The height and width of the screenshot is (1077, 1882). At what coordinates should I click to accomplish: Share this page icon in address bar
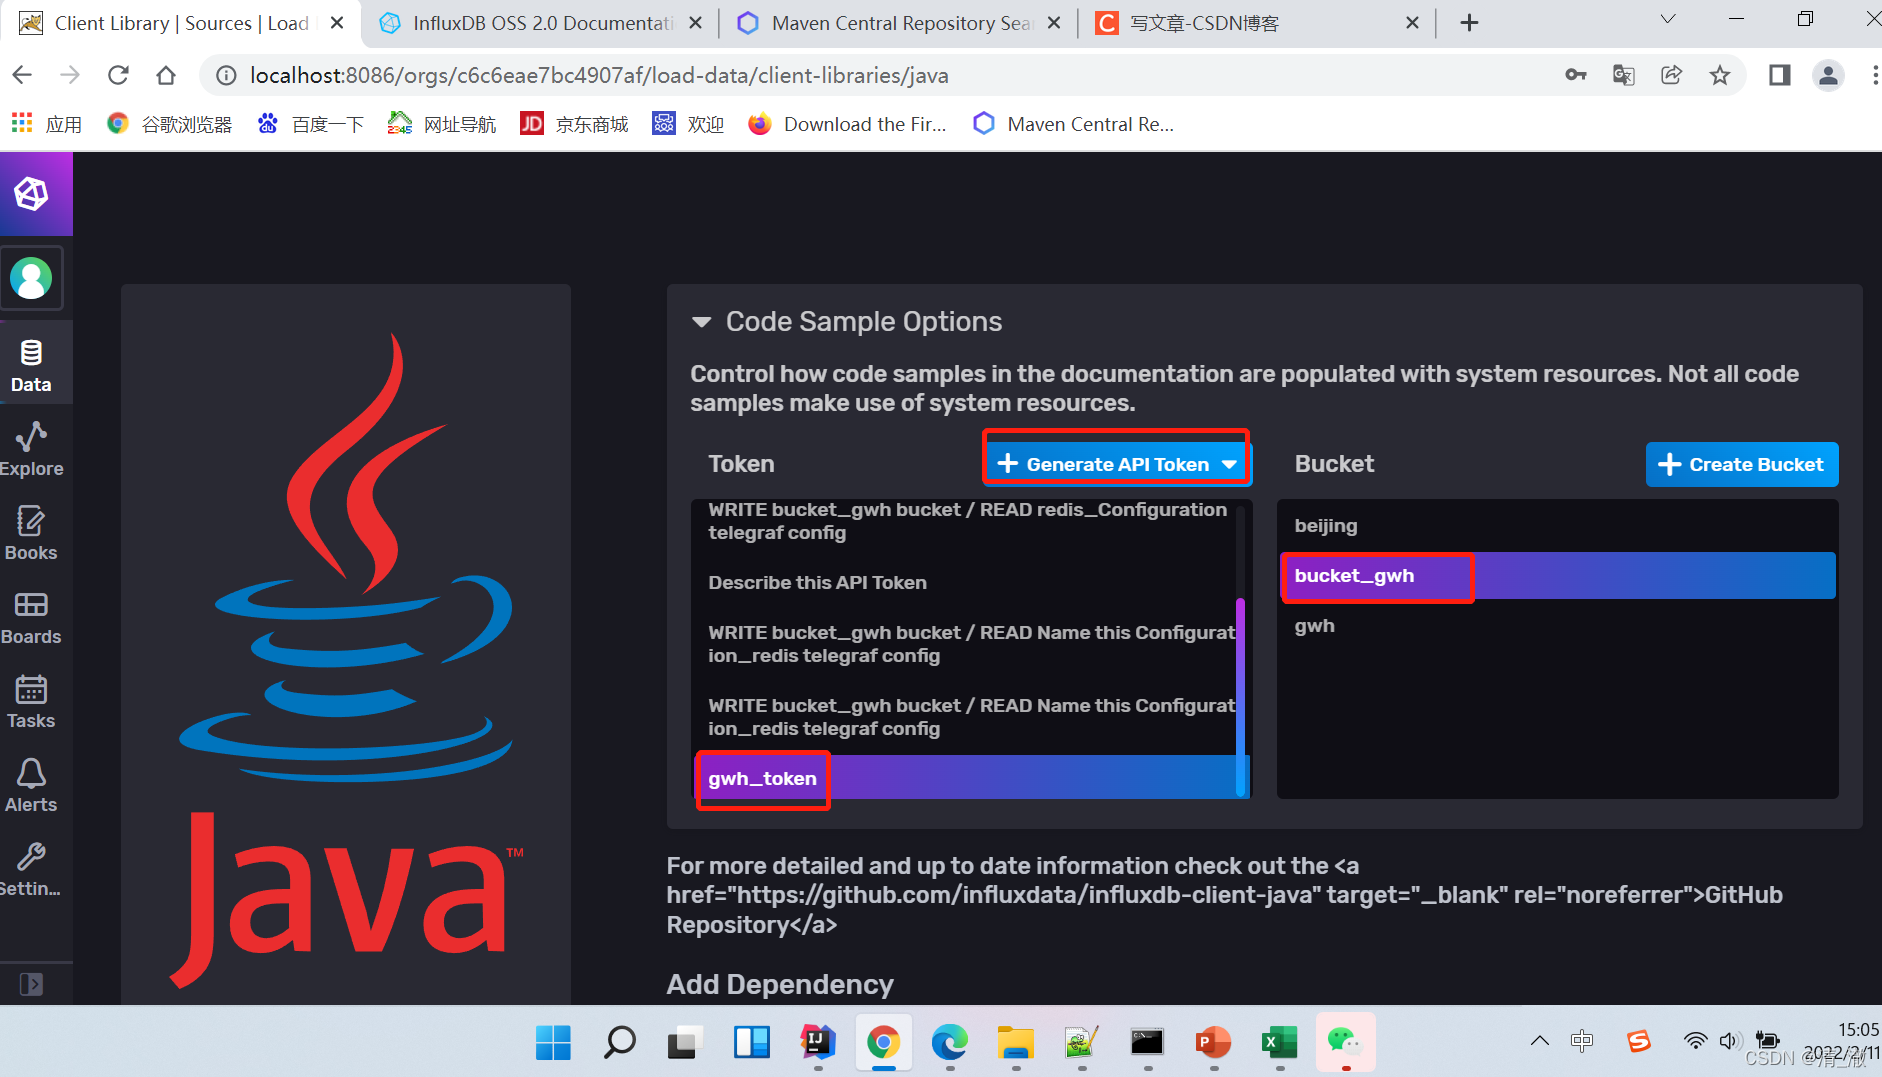click(x=1672, y=75)
